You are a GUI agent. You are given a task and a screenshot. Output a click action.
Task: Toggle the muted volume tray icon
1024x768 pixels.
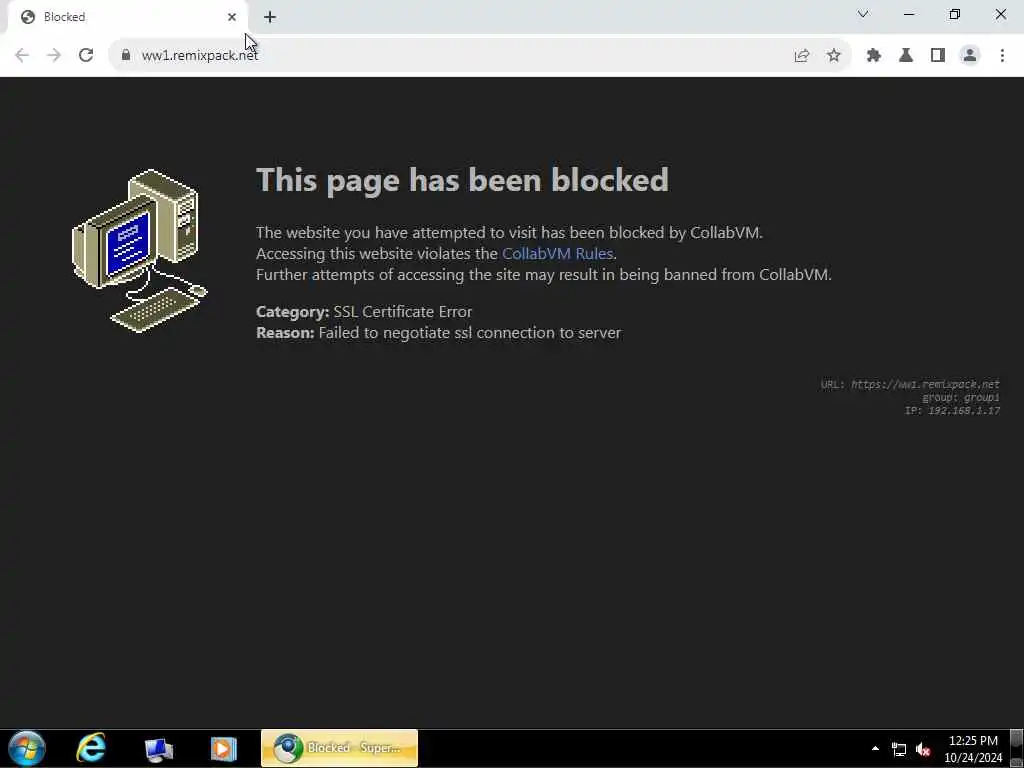(x=923, y=749)
